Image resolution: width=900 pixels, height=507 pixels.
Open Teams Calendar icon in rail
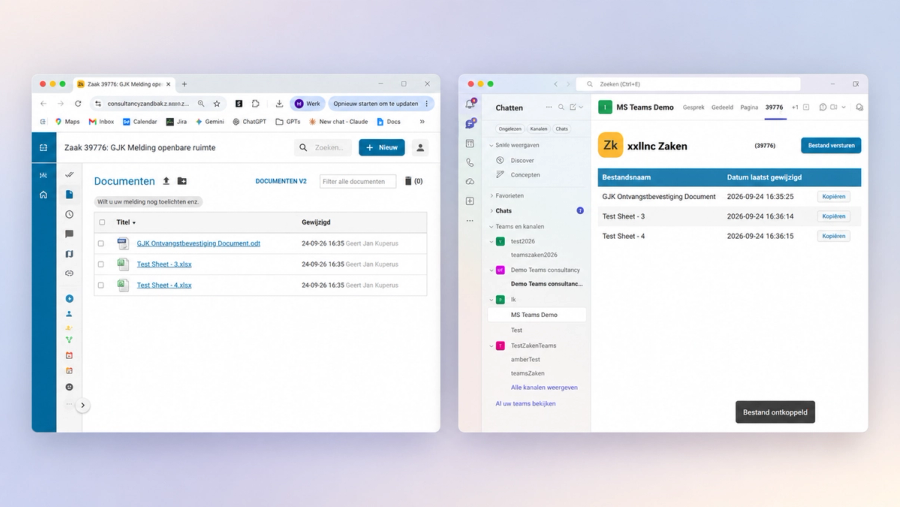[470, 143]
